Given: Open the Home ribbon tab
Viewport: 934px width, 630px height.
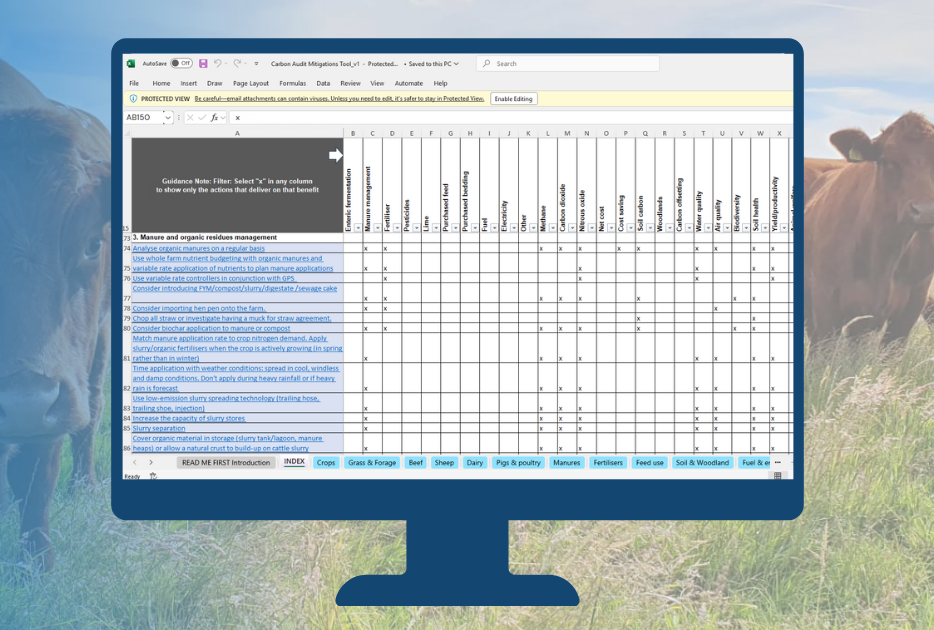Looking at the screenshot, I should (161, 83).
